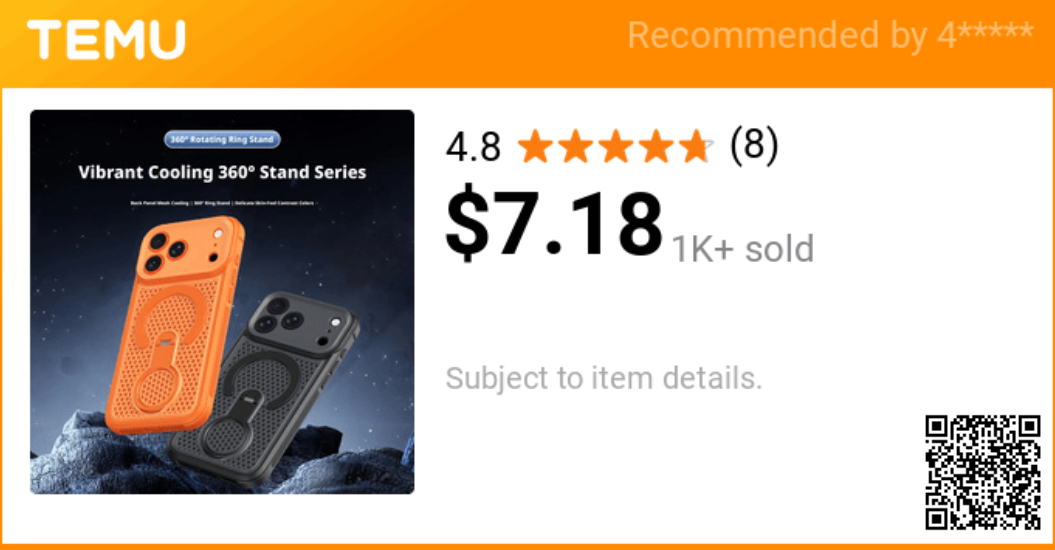Click the $7.18 price
Image resolution: width=1055 pixels, height=550 pixels.
pyautogui.click(x=554, y=224)
